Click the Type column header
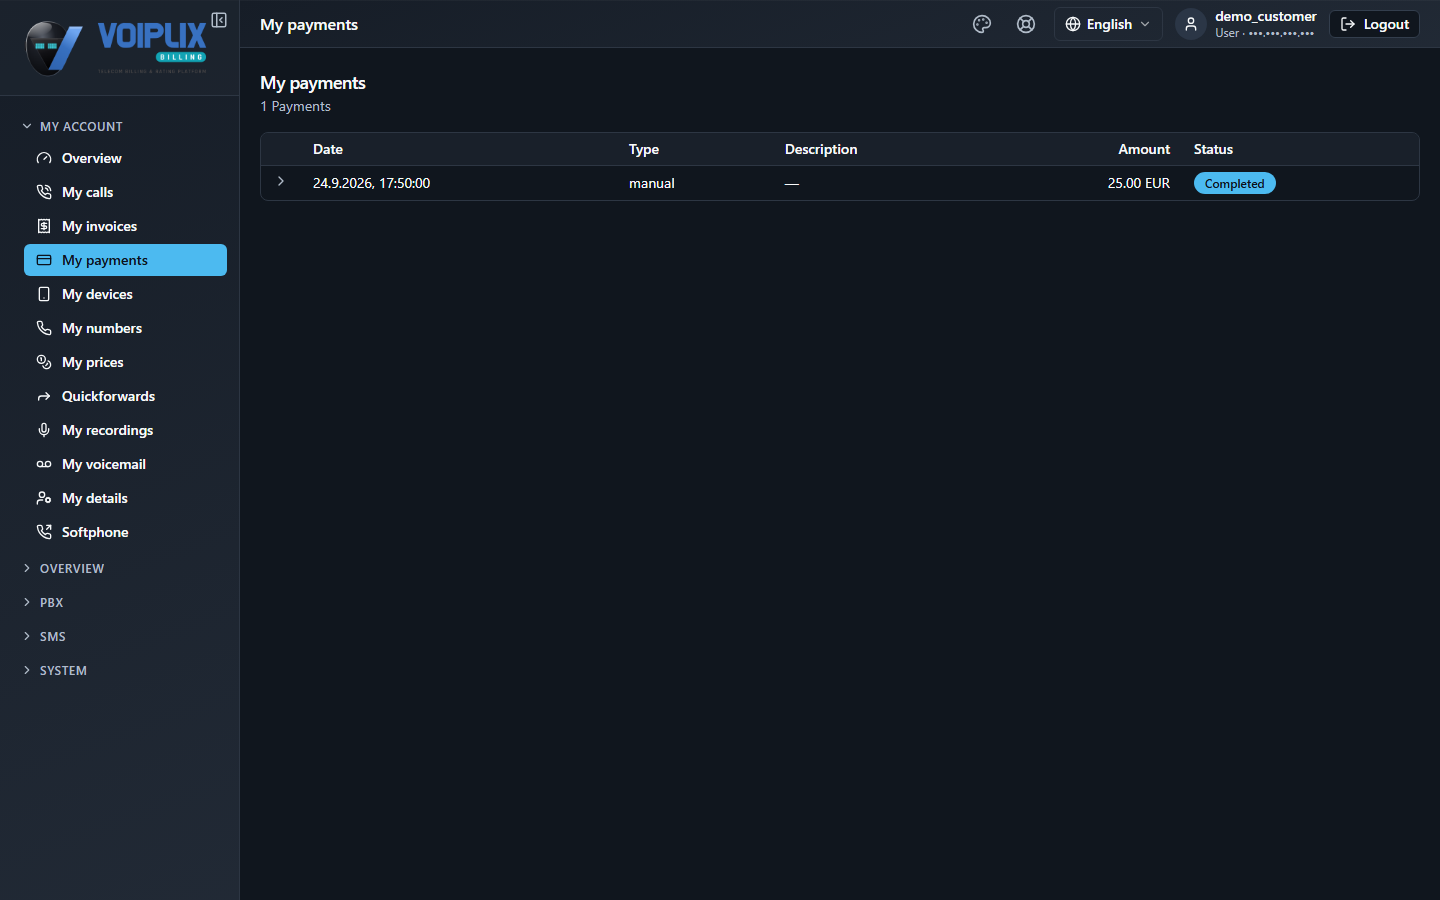This screenshot has height=900, width=1440. [x=644, y=149]
